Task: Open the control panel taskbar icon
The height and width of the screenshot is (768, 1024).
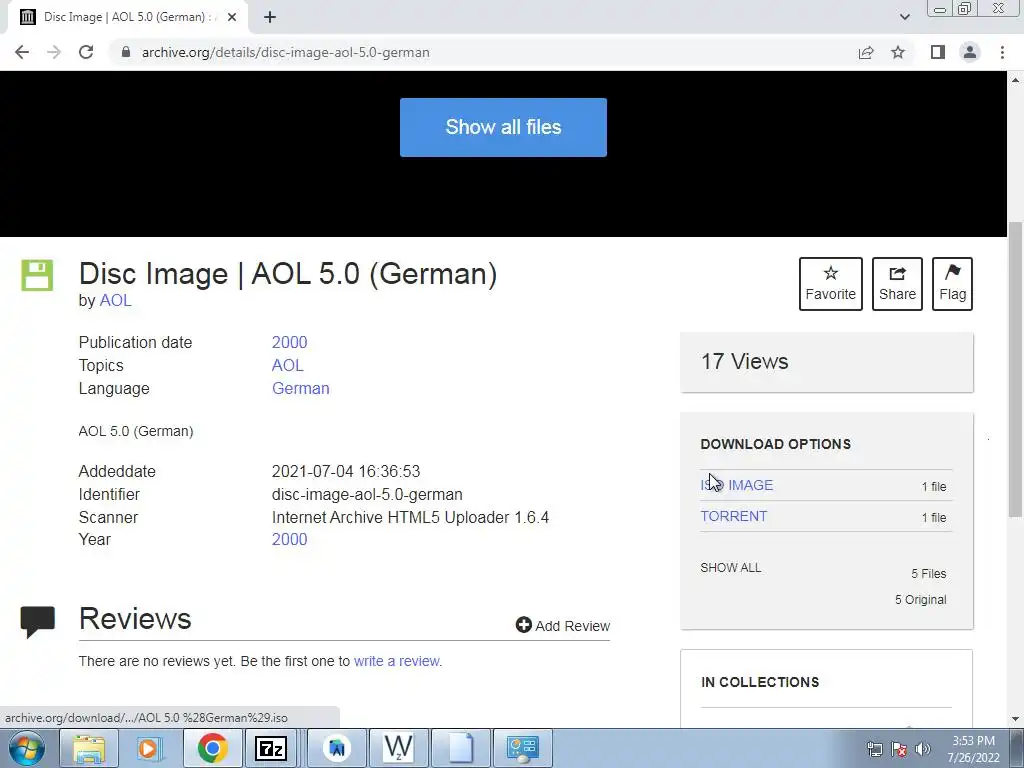Action: coord(522,748)
